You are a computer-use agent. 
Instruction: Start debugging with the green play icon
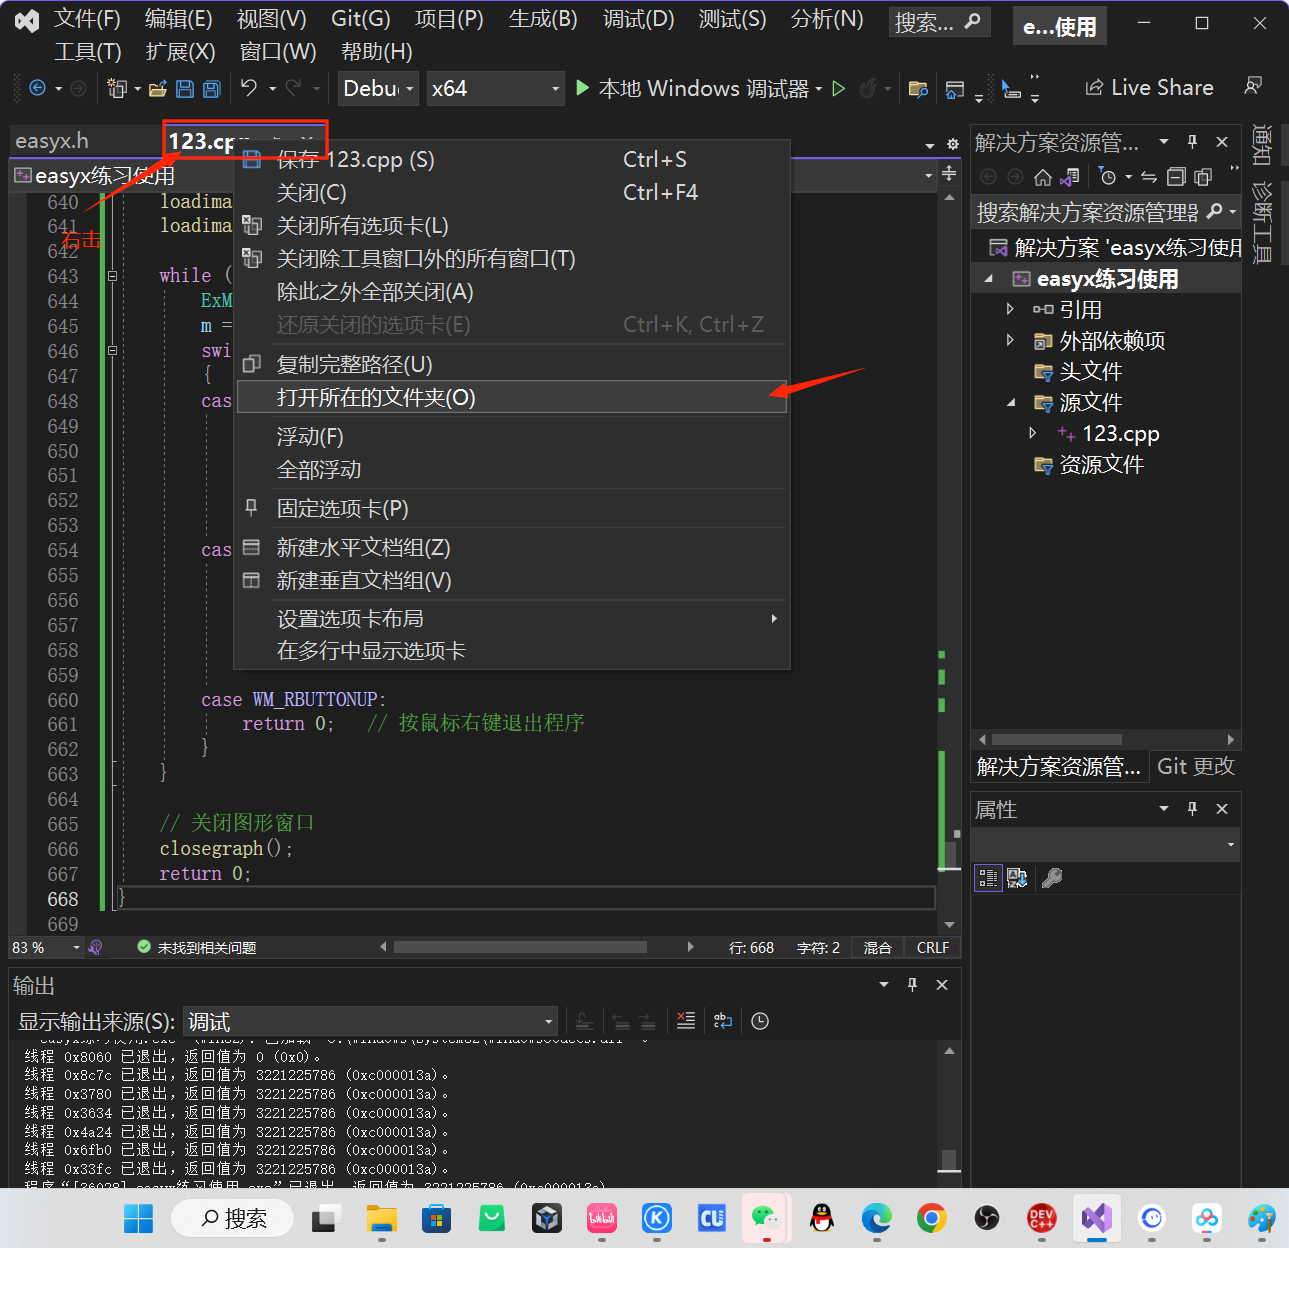coord(583,88)
